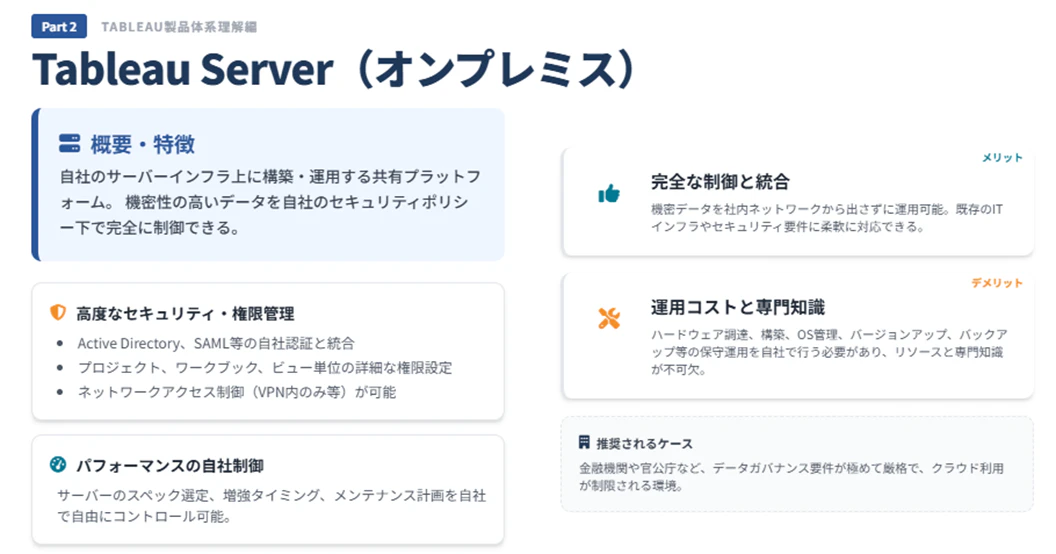Click the Part 2 badge
This screenshot has height=554, width=1056.
[x=59, y=27]
